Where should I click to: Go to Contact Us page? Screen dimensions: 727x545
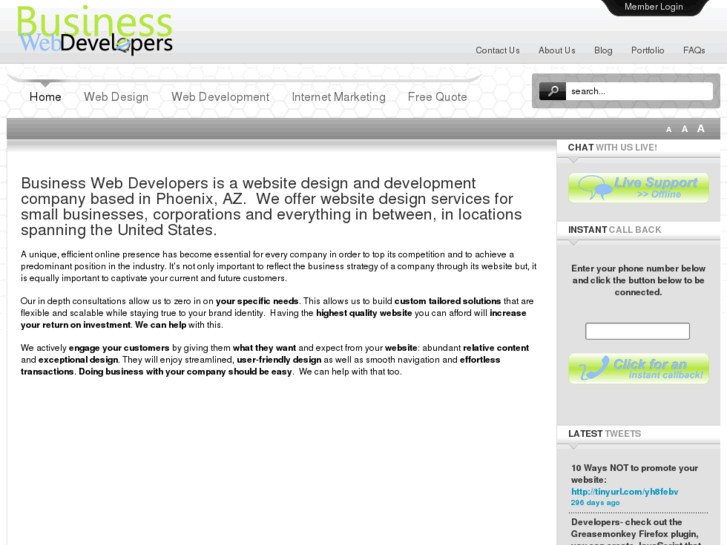[497, 51]
